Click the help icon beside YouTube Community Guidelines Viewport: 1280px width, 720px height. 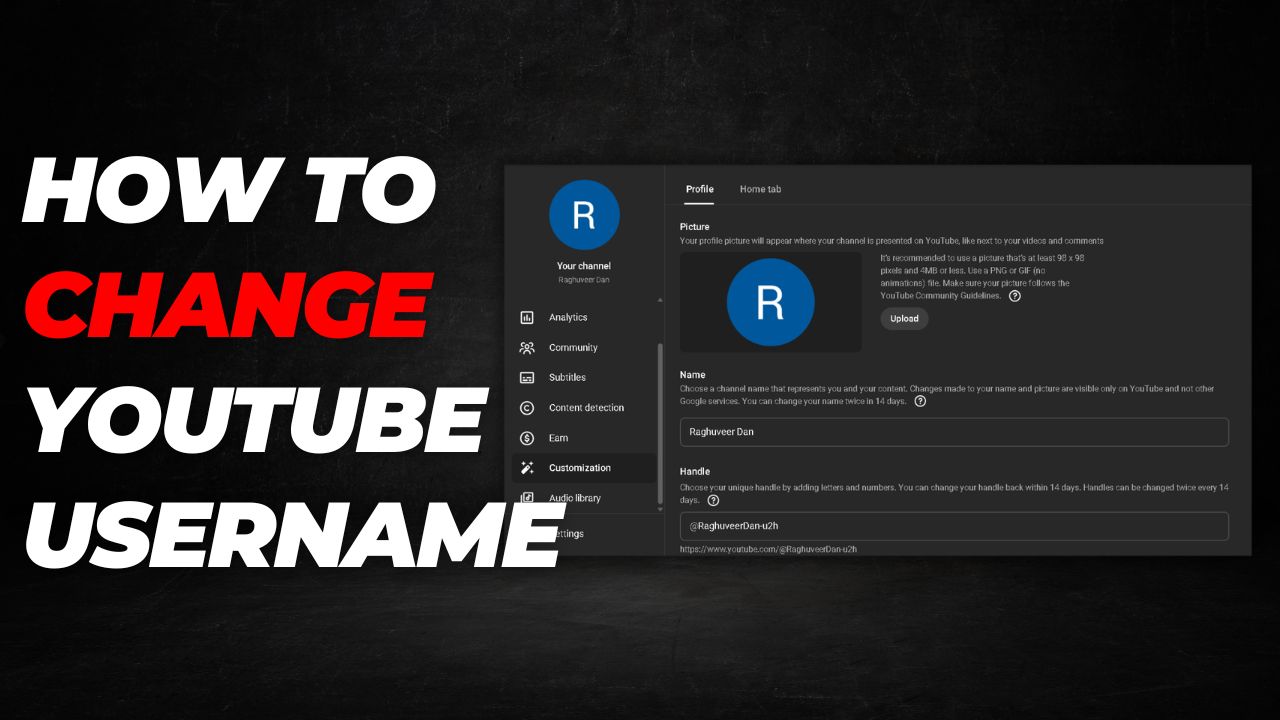(1015, 296)
